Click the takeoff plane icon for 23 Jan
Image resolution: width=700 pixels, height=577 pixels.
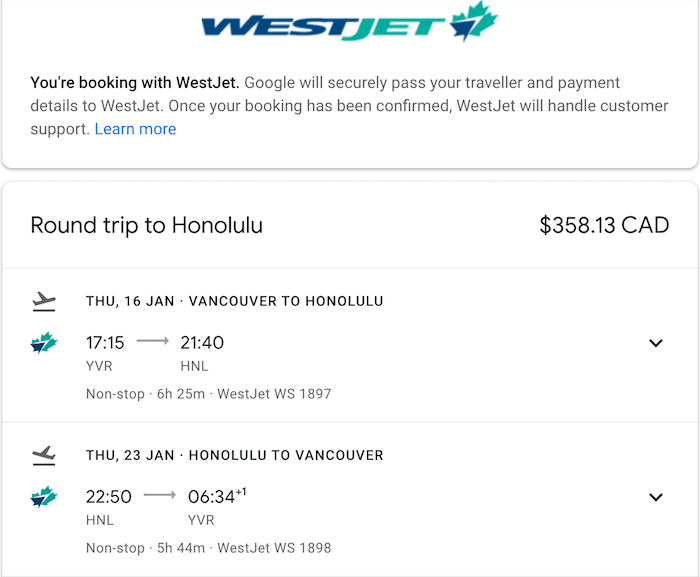pos(44,456)
